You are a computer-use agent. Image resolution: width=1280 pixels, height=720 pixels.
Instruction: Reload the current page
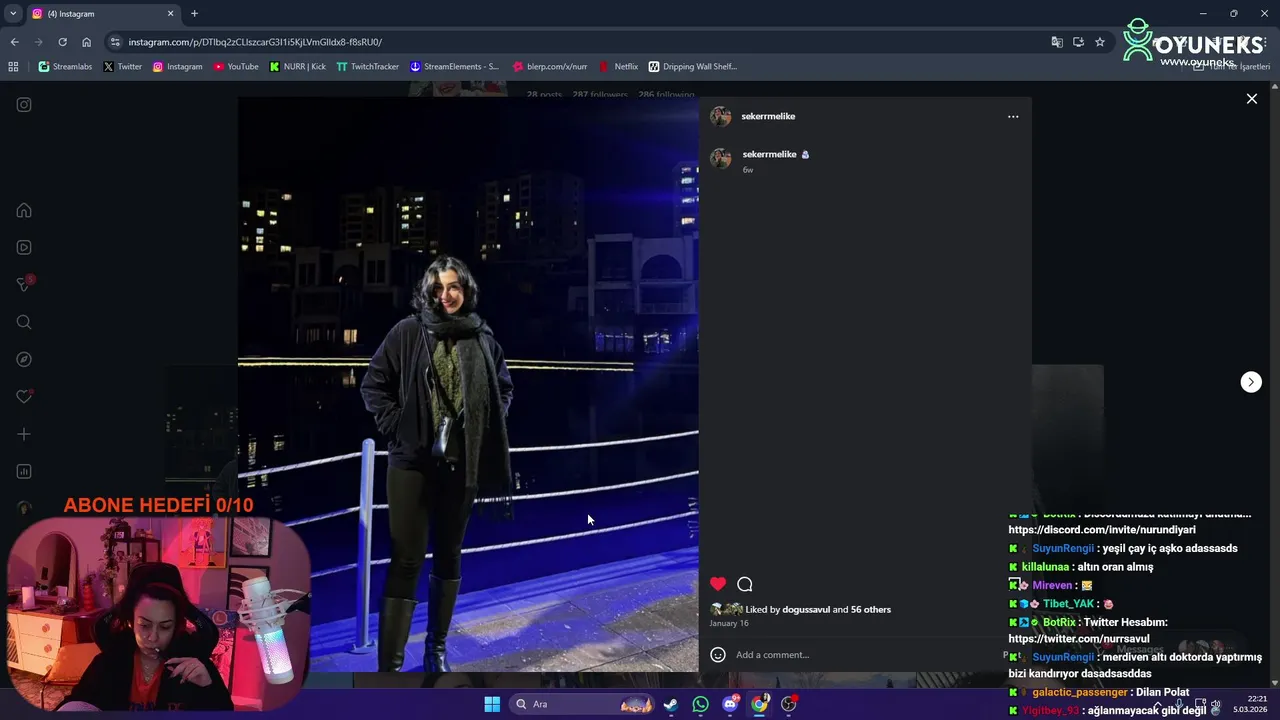pos(62,42)
